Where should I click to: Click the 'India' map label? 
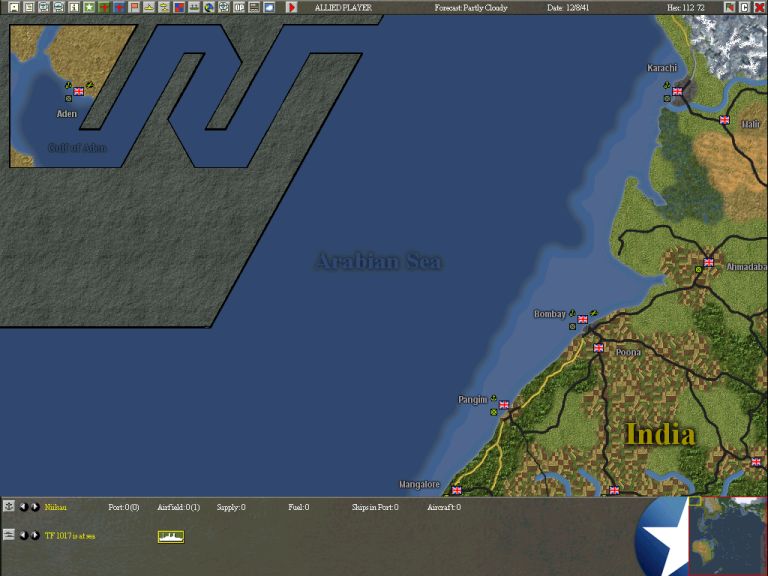[660, 434]
